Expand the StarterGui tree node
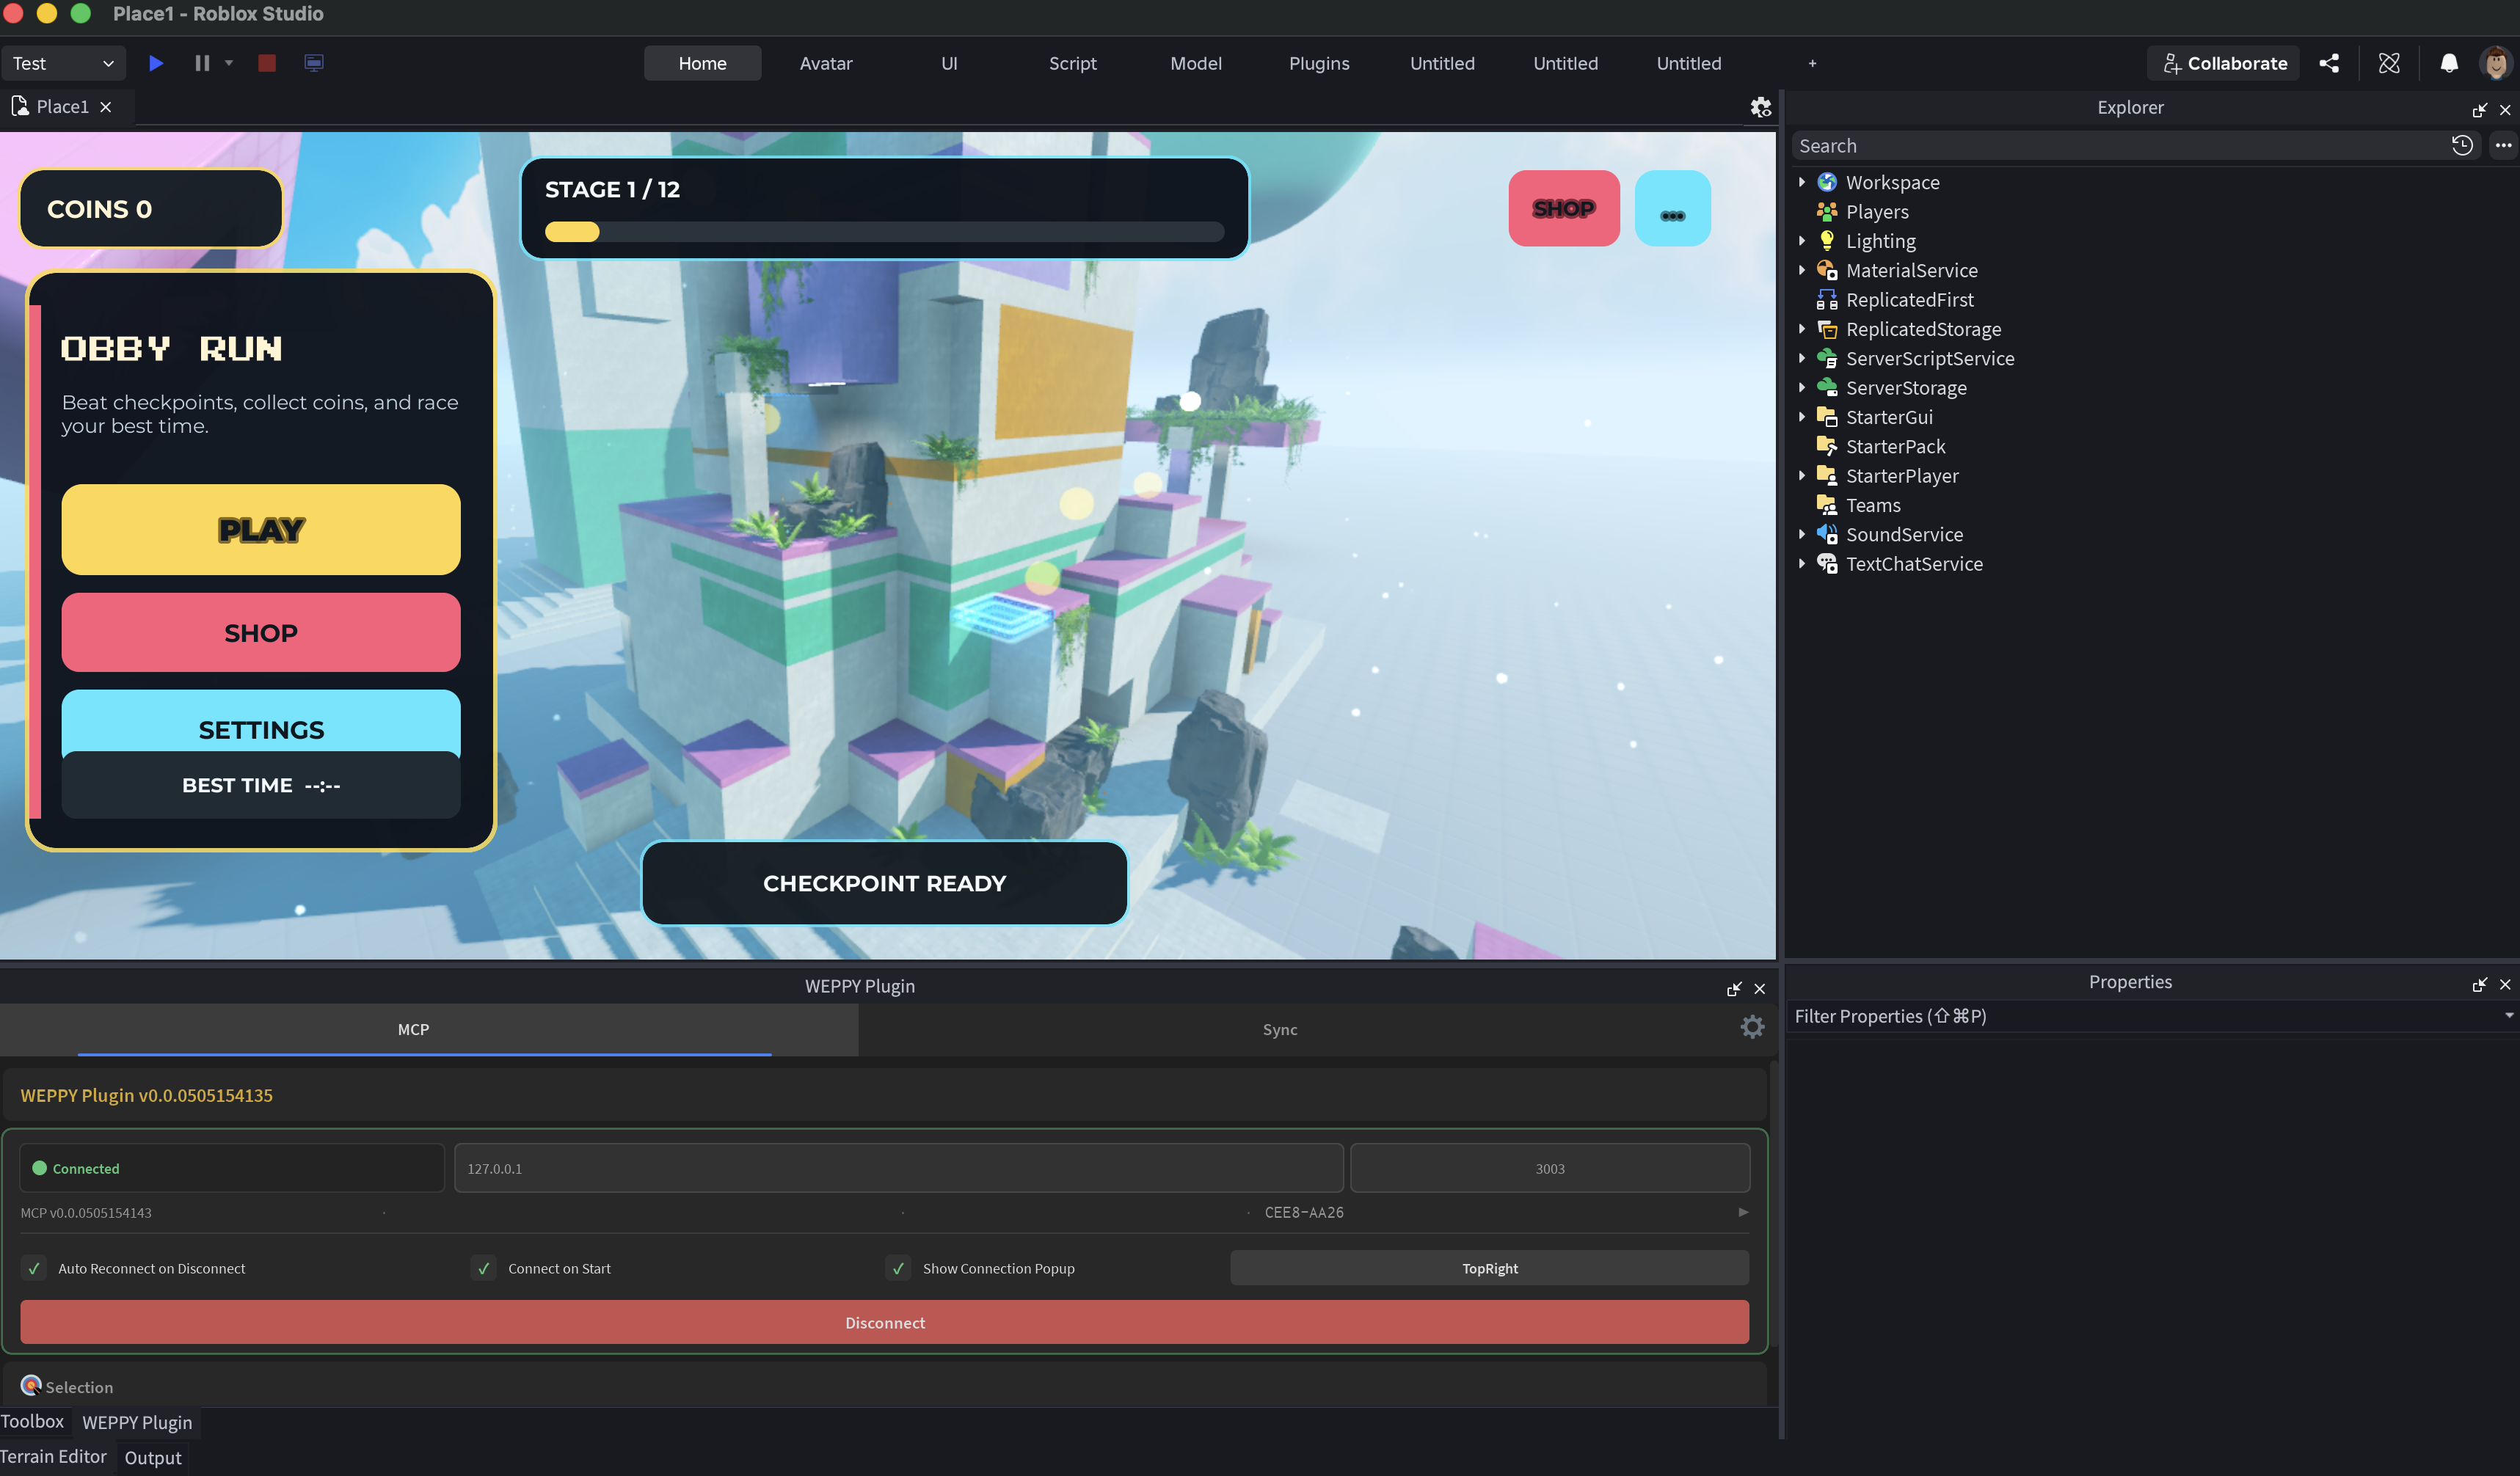 [x=1801, y=417]
